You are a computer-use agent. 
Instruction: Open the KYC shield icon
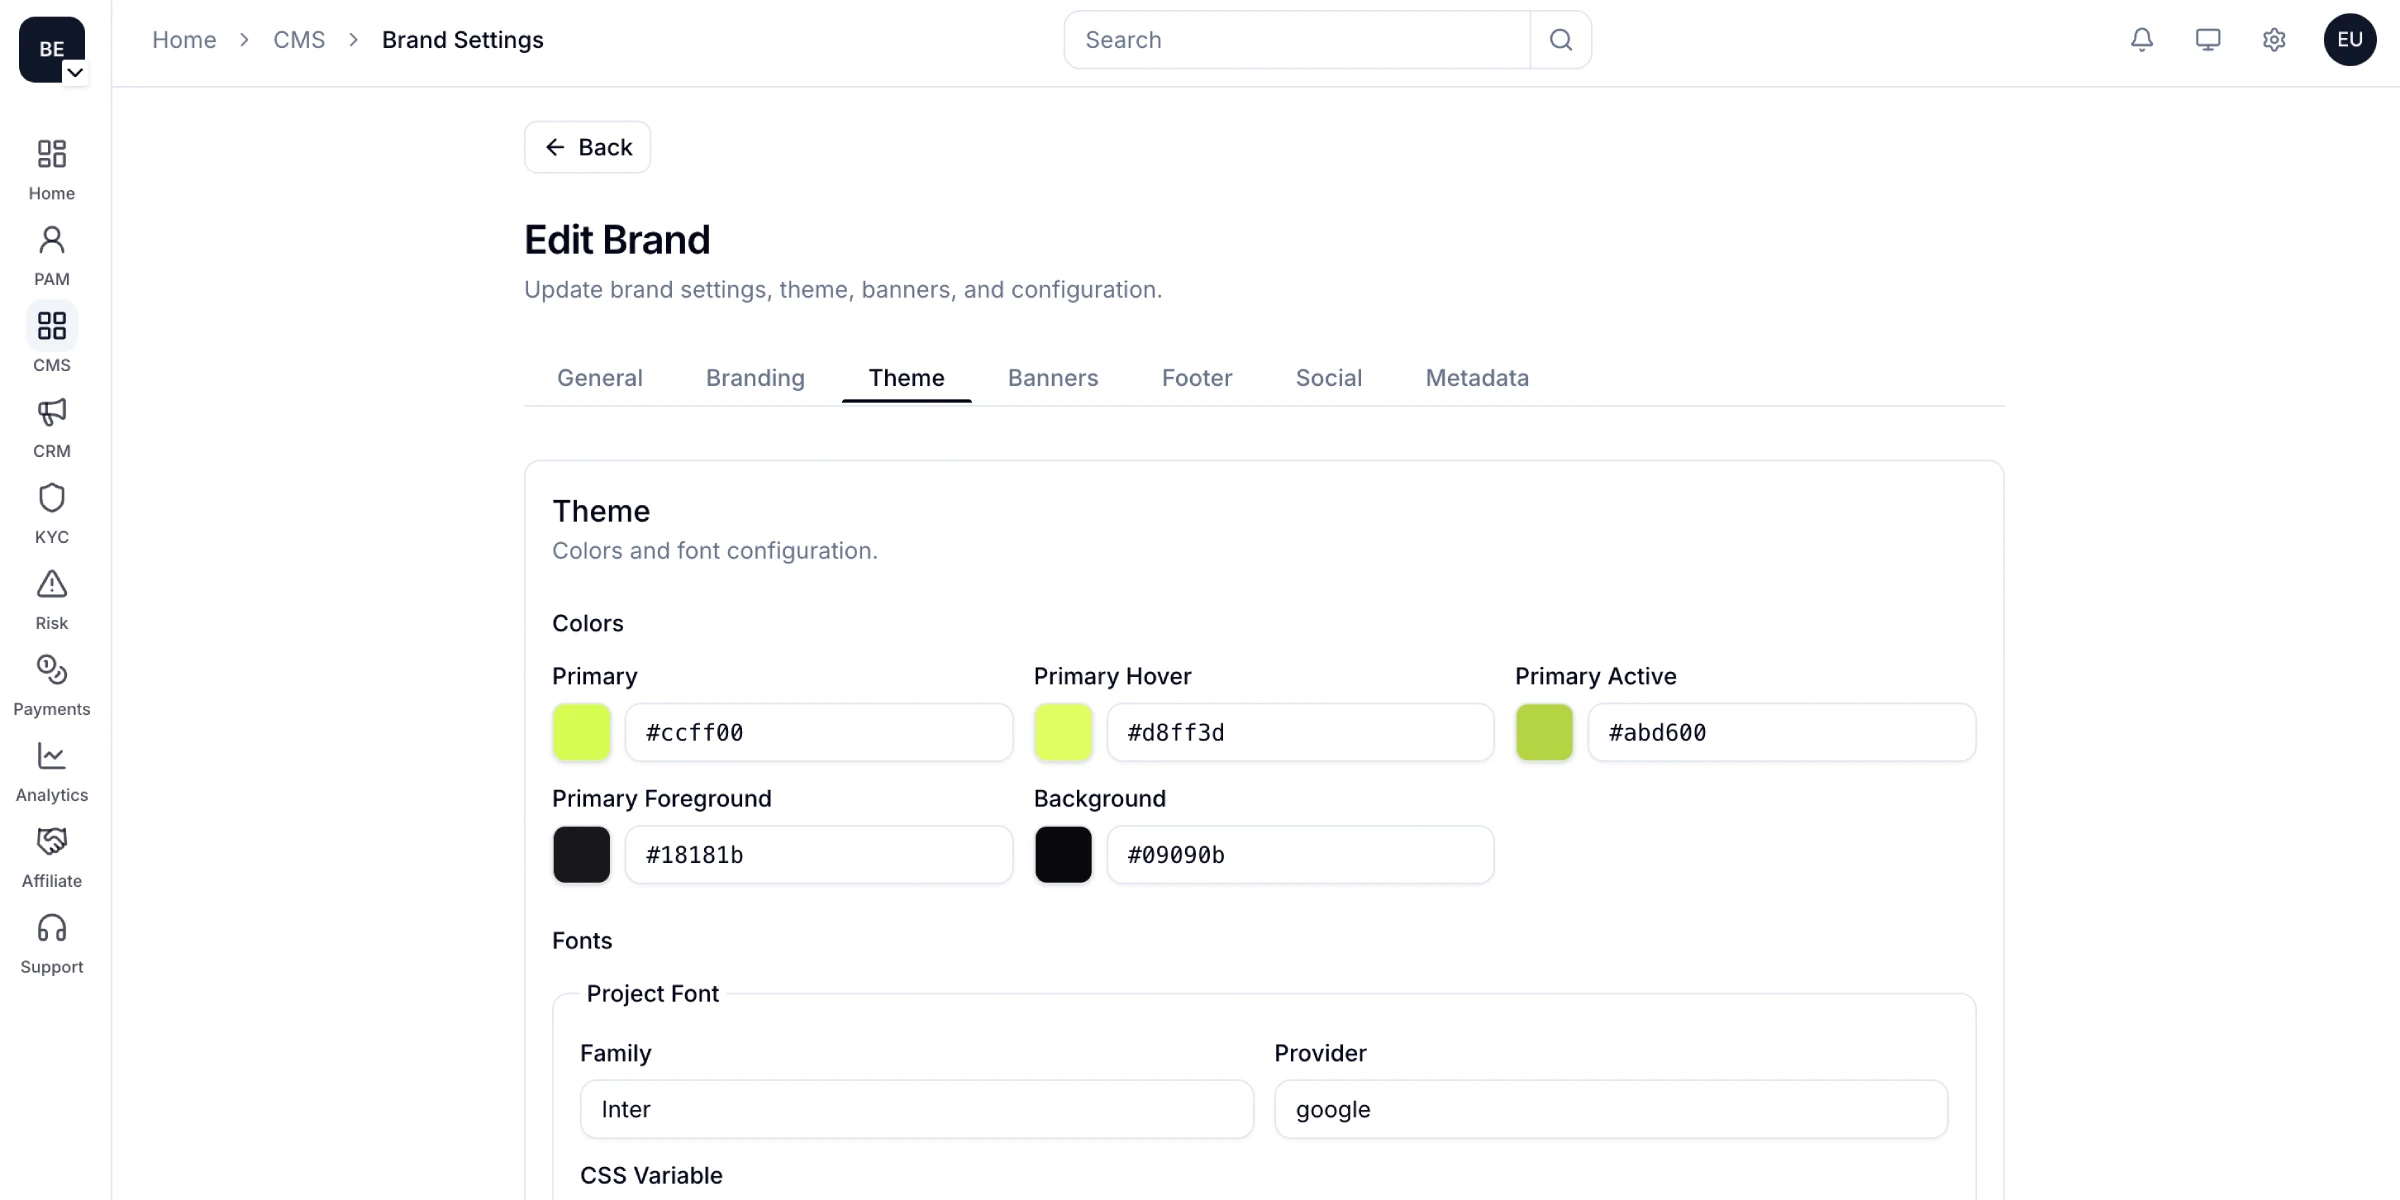pos(52,498)
